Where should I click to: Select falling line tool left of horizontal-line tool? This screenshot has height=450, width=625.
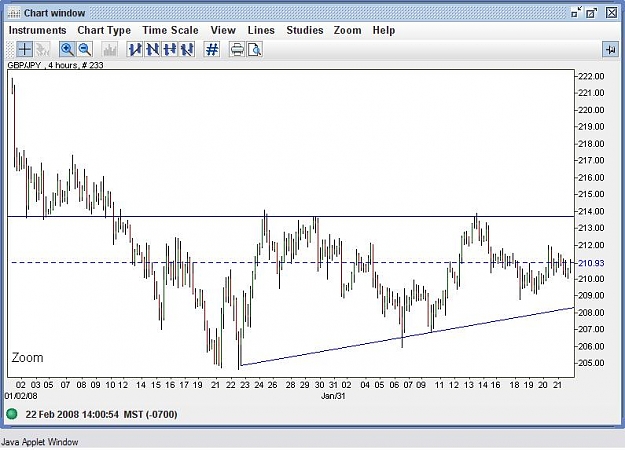click(152, 49)
